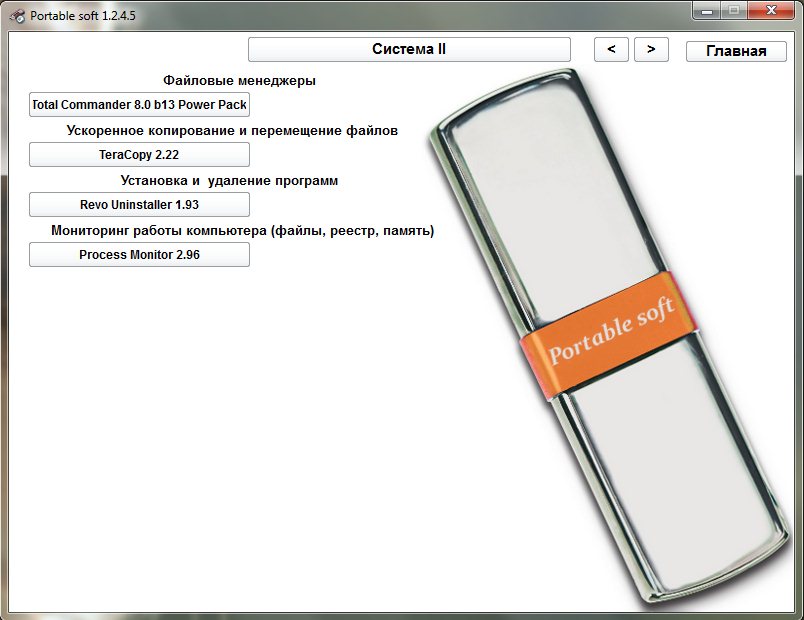Click the Файловые менеджеры category label
The height and width of the screenshot is (620, 804).
(239, 80)
